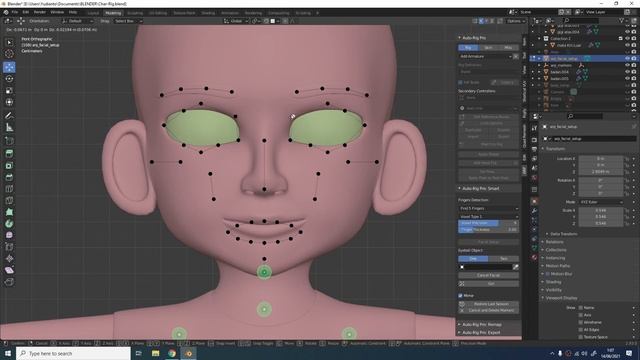Adjust the Finger Thickness slider
Image resolution: width=640 pixels, height=360 pixels.
tap(489, 230)
